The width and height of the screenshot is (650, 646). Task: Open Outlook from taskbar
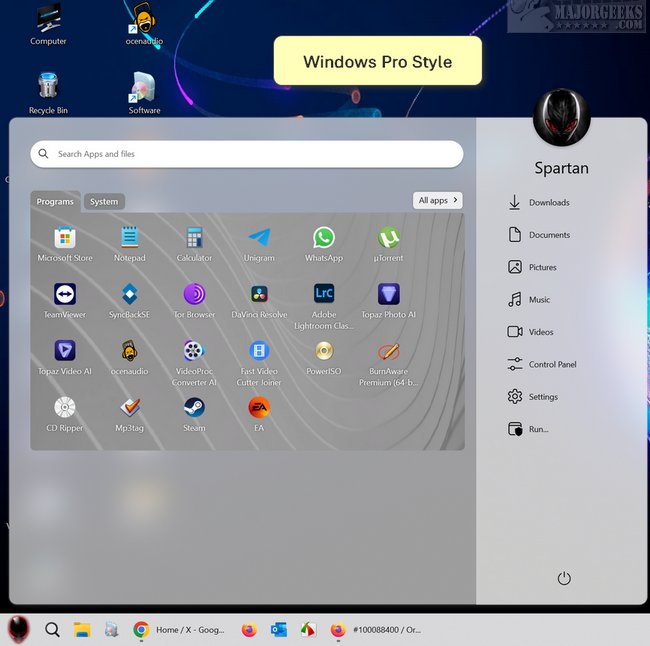[279, 629]
